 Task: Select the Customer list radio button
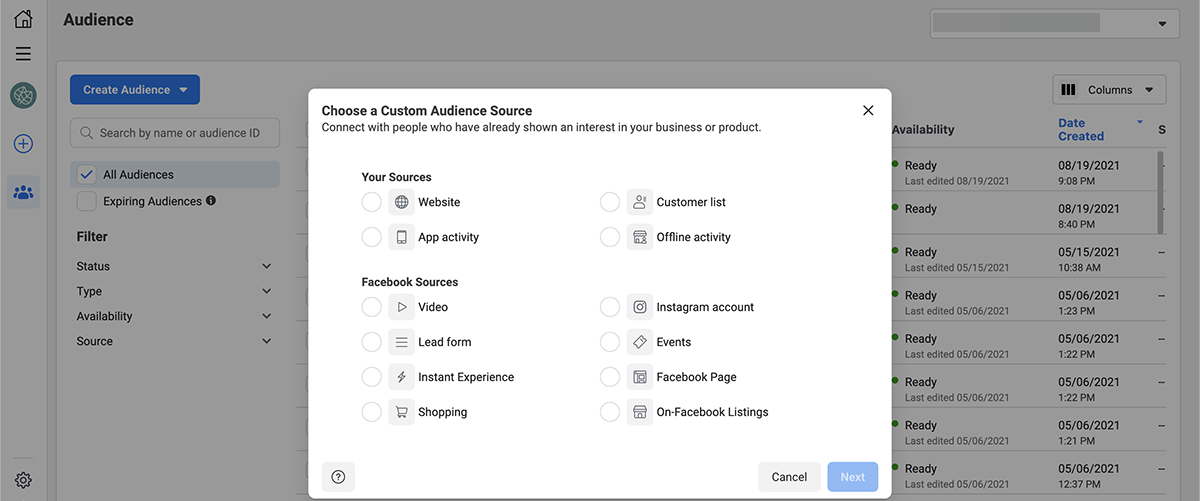point(610,202)
